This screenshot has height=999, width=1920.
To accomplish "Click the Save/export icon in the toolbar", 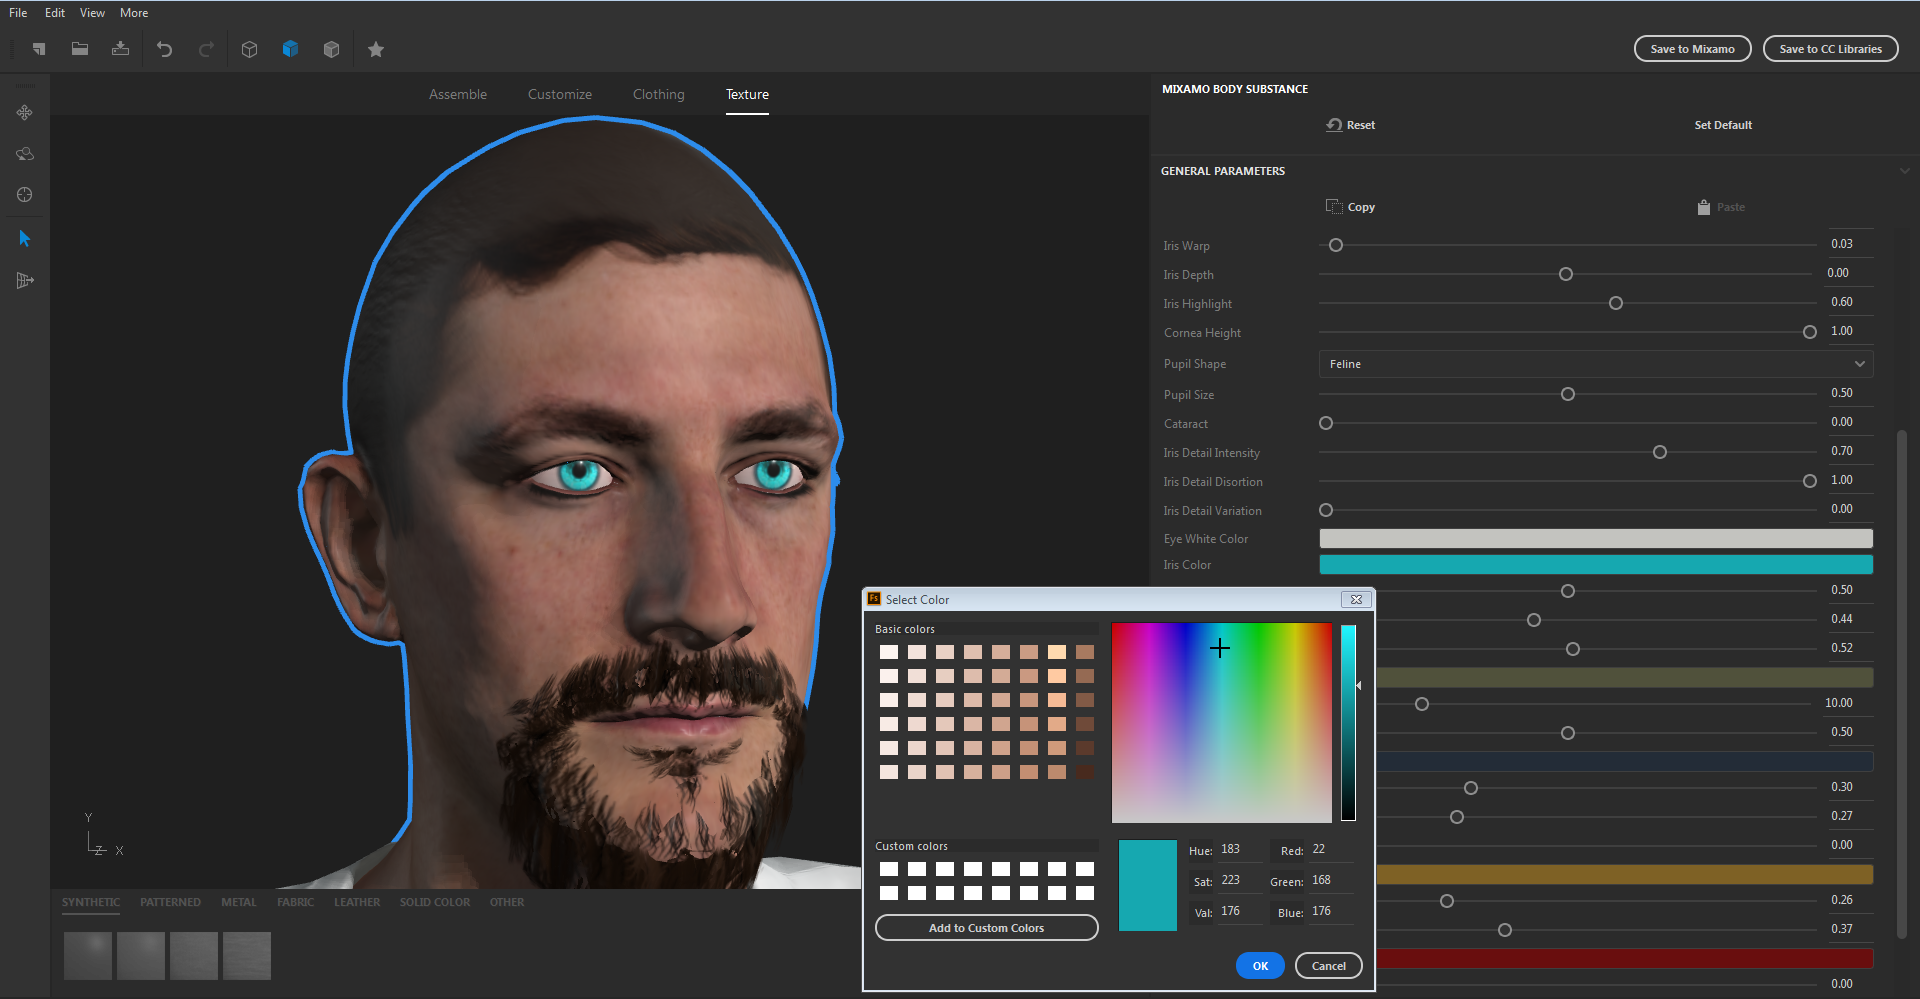I will coord(120,49).
